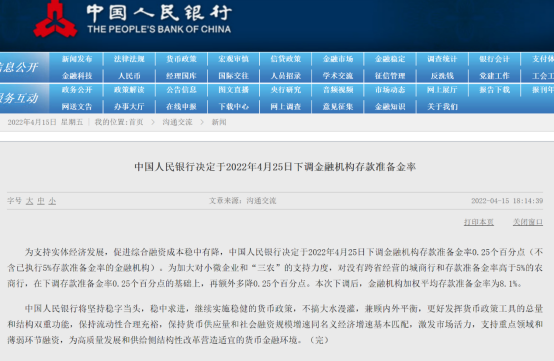Image resolution: width=554 pixels, height=361 pixels.
Task: Open the 新闻发布 menu item
Action: (77, 59)
